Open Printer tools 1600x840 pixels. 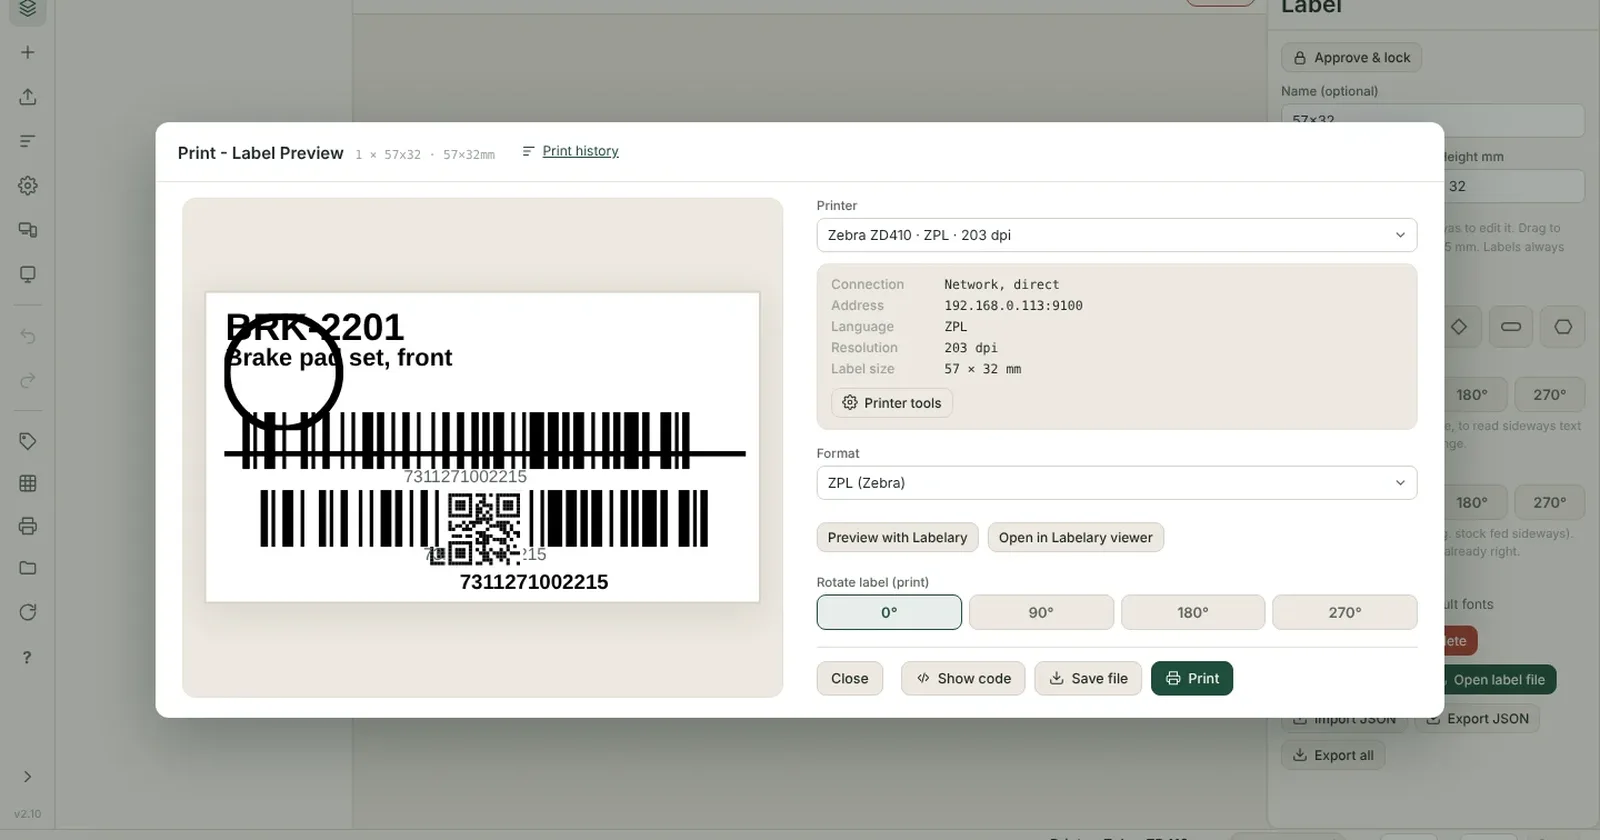[892, 403]
